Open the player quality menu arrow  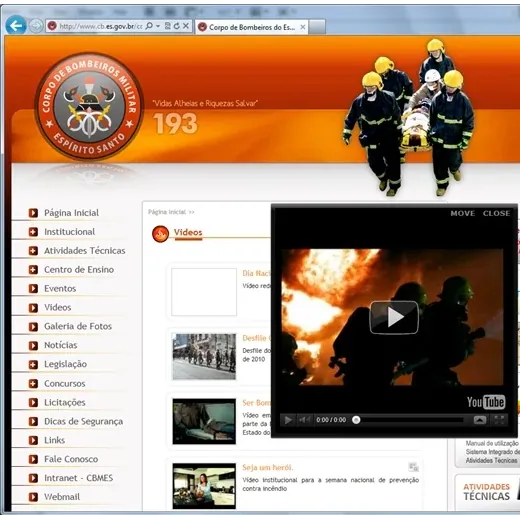[x=480, y=420]
